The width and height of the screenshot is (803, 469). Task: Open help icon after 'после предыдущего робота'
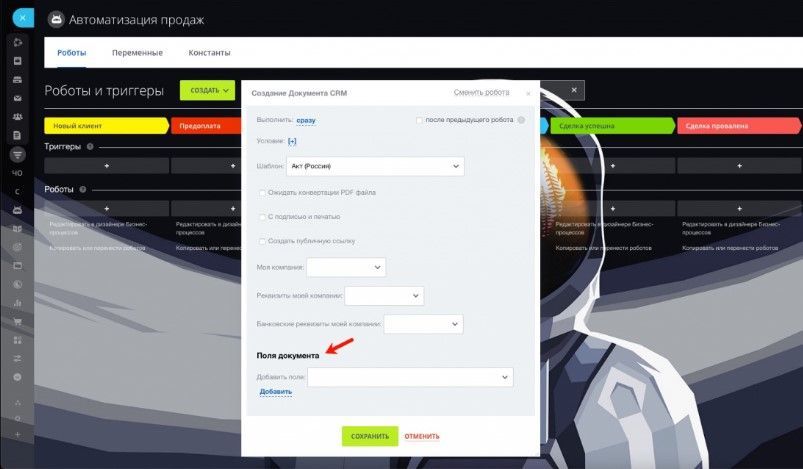(x=521, y=120)
